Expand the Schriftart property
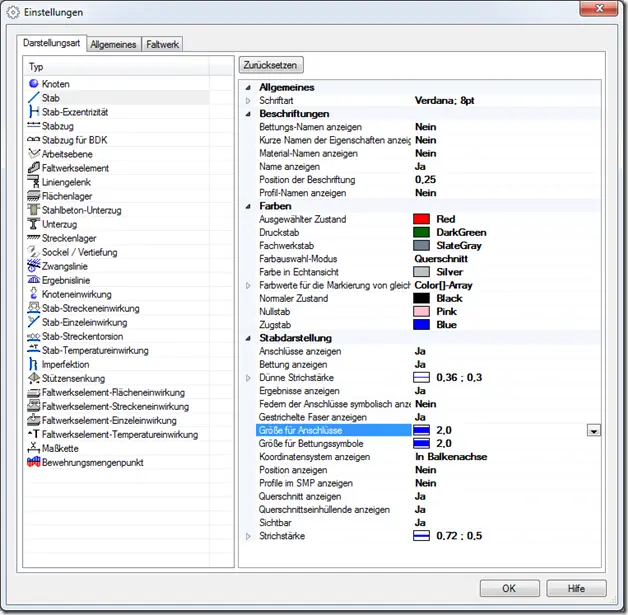 (x=248, y=101)
